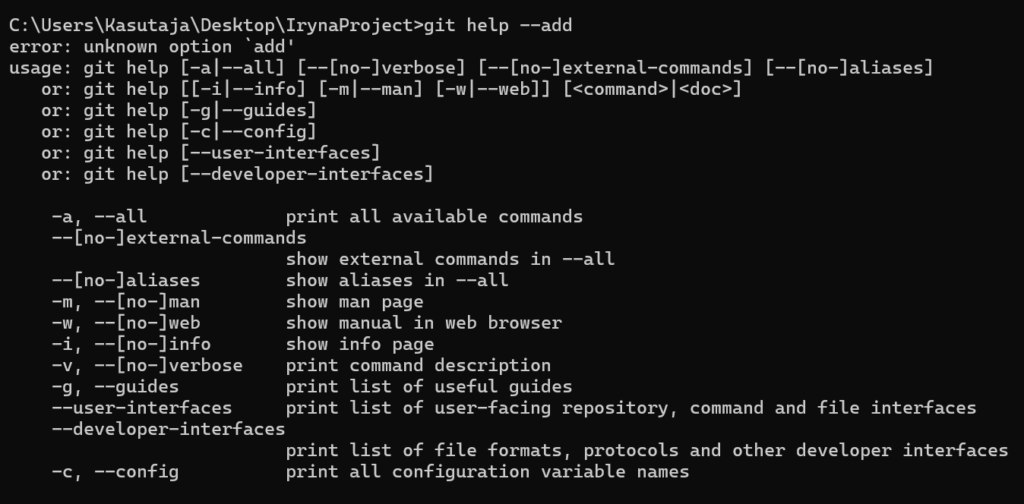The image size is (1024, 504).
Task: Click the 'unknown option add' error line
Action: pyautogui.click(x=152, y=47)
